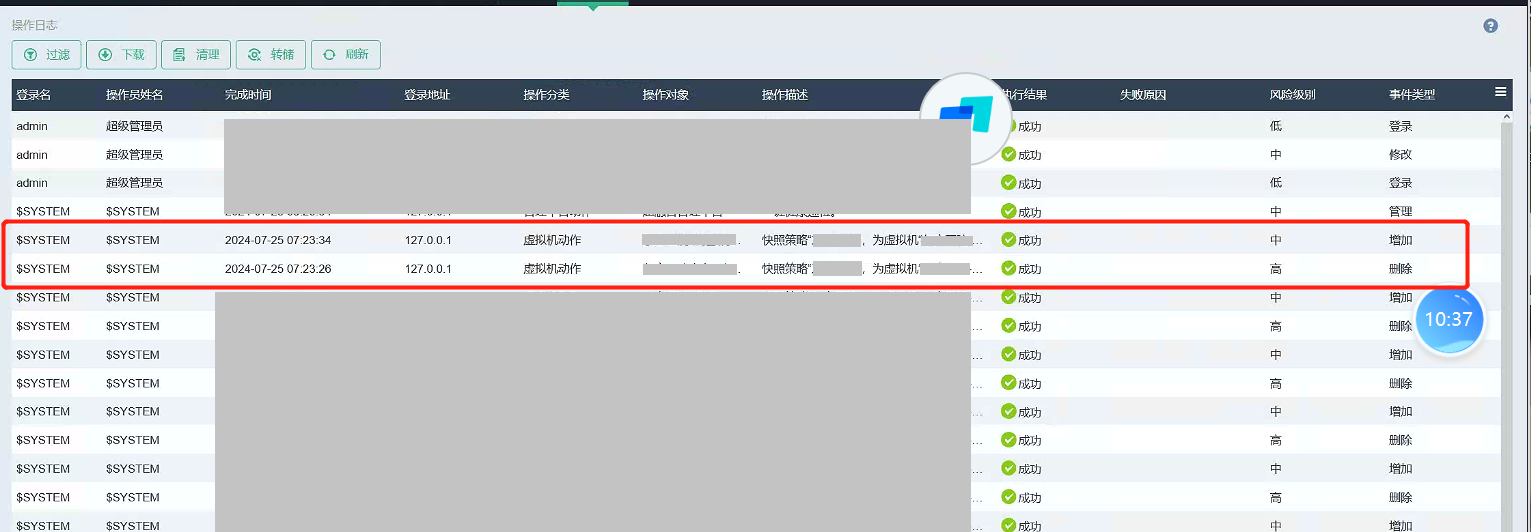Click the round 10:37 clock widget
Viewport: 1531px width, 532px height.
pos(1448,320)
